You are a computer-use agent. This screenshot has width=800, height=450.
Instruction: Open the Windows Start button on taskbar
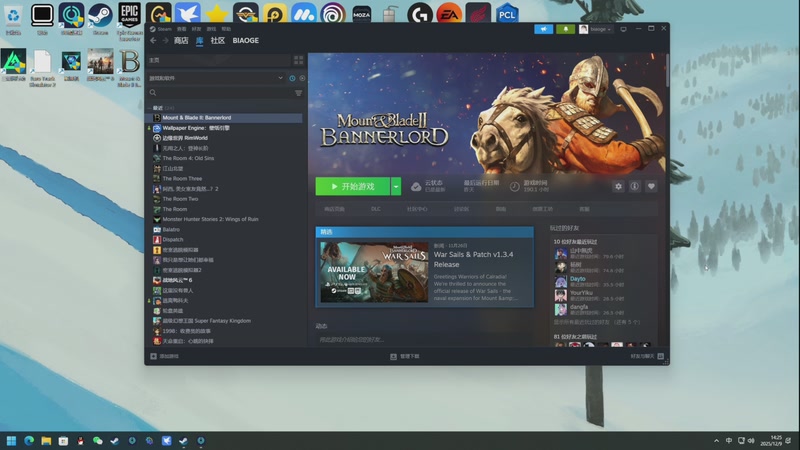11,441
